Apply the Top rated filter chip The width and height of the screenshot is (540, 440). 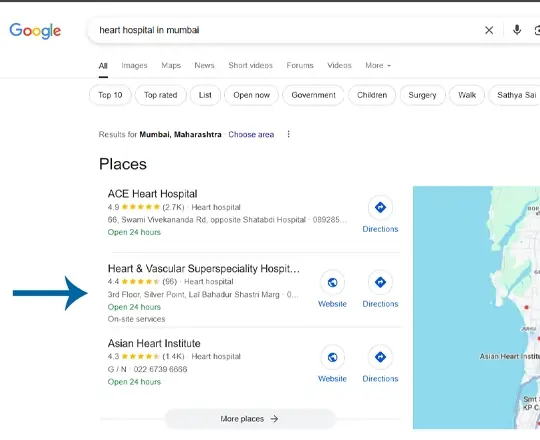pos(160,95)
